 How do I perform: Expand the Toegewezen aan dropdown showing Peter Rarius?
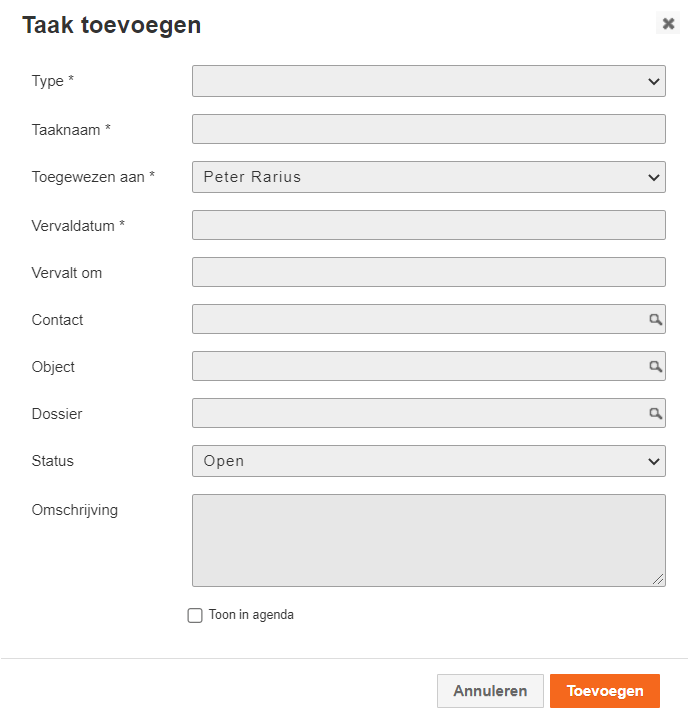pyautogui.click(x=429, y=177)
